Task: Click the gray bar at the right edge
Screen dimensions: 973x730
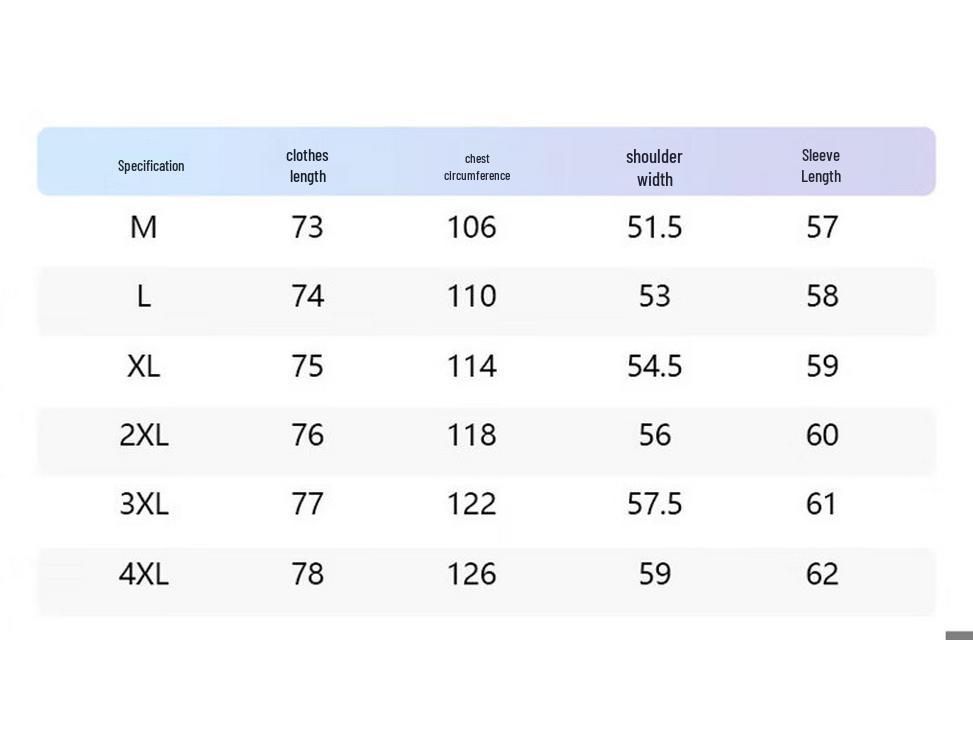Action: point(959,636)
